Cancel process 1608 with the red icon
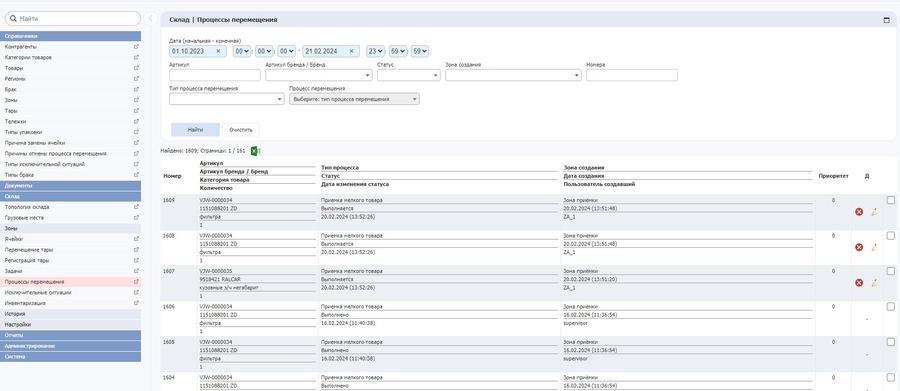Image resolution: width=900 pixels, height=391 pixels. point(859,247)
